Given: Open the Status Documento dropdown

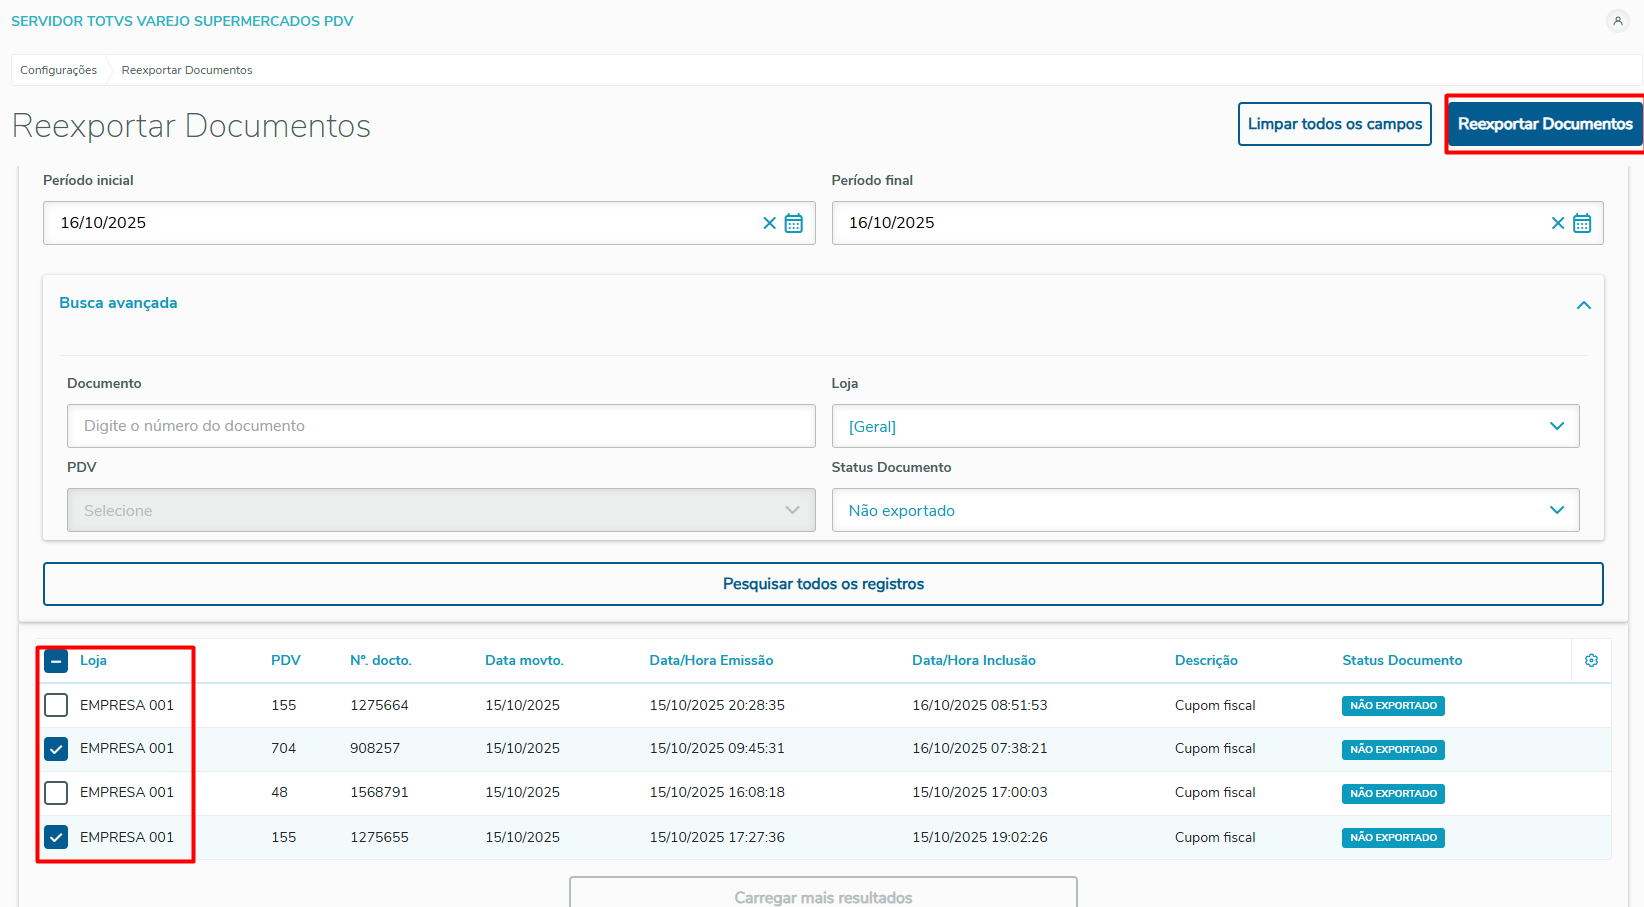Looking at the screenshot, I should click(x=1205, y=510).
